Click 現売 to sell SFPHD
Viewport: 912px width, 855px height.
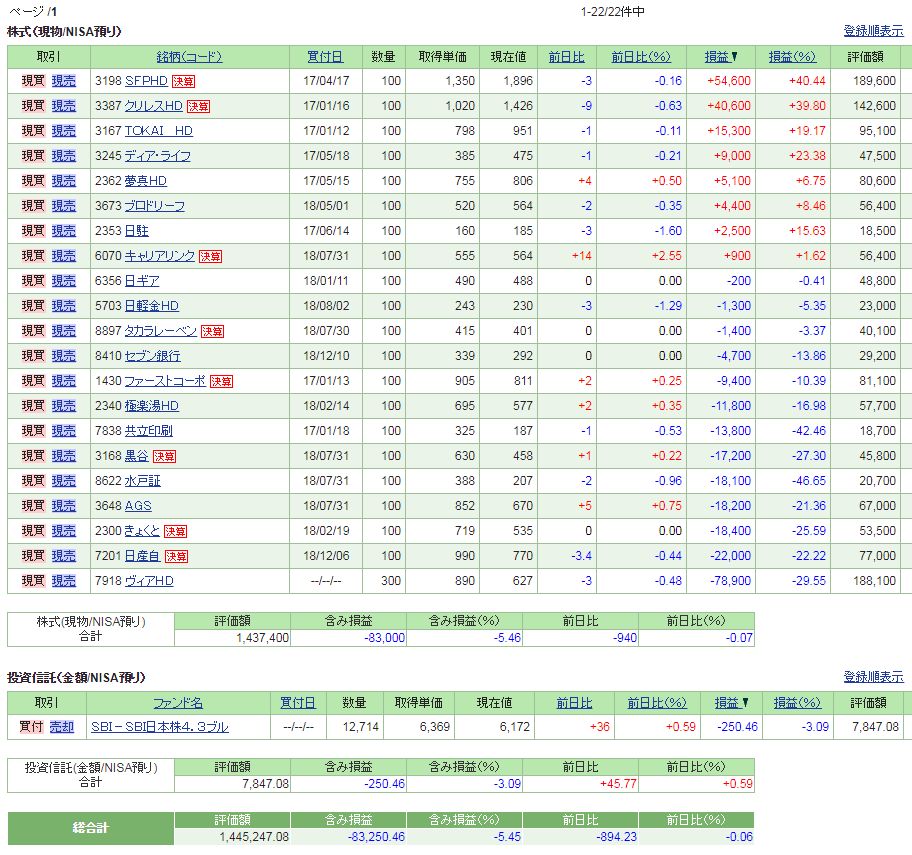pyautogui.click(x=64, y=81)
